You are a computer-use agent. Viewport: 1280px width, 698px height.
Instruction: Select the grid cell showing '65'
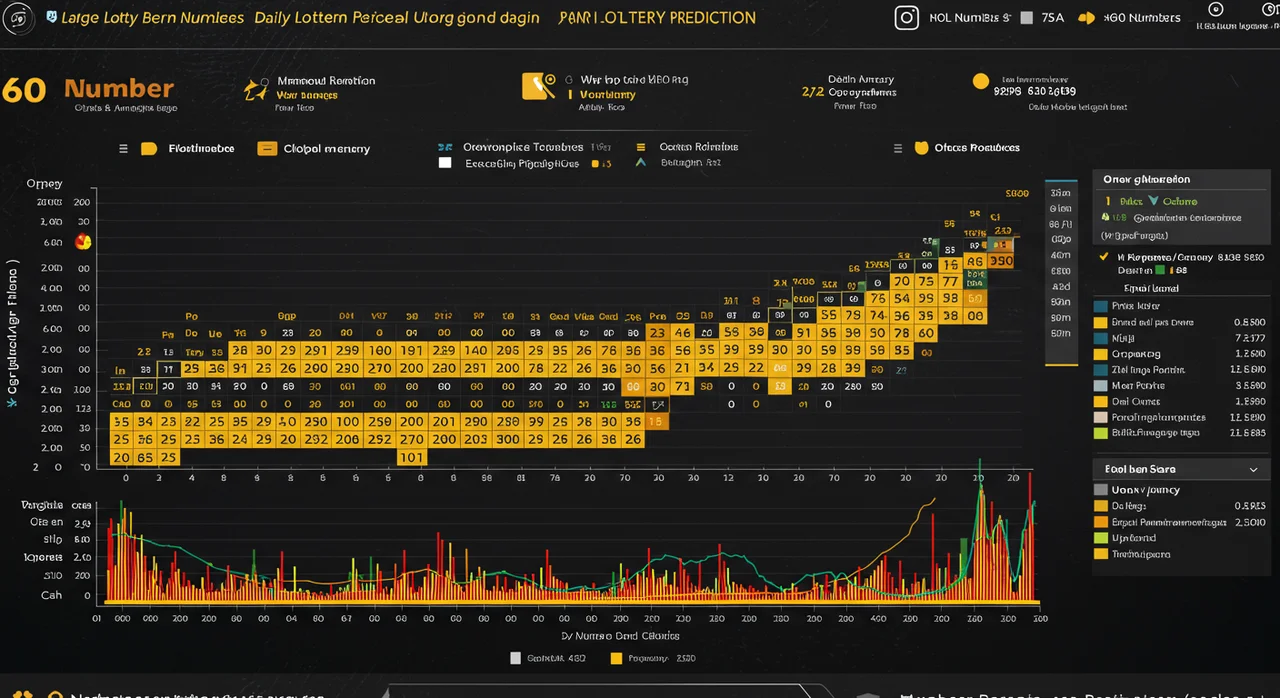coord(146,457)
